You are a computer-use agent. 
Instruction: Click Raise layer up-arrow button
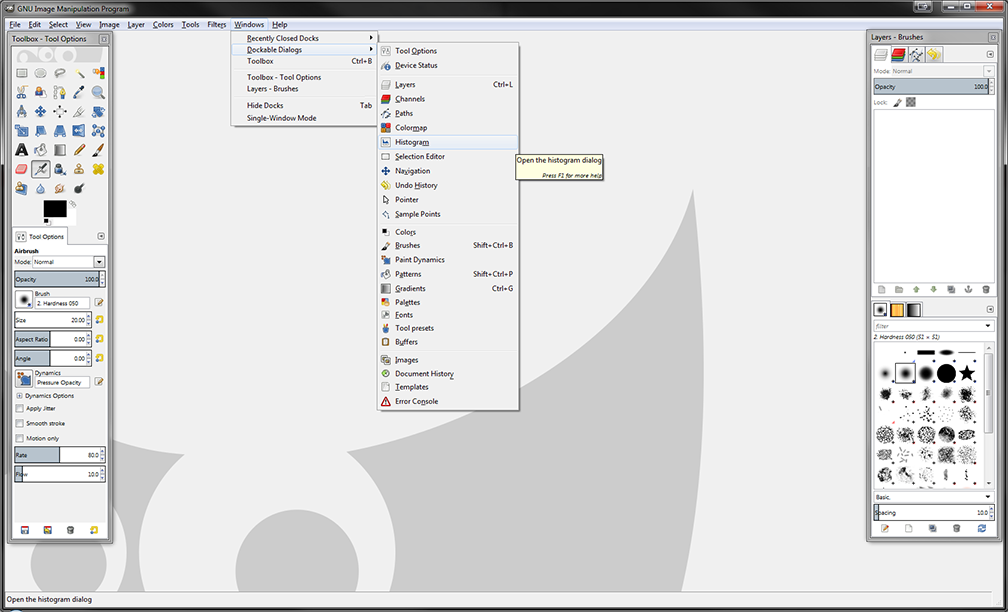tap(916, 290)
